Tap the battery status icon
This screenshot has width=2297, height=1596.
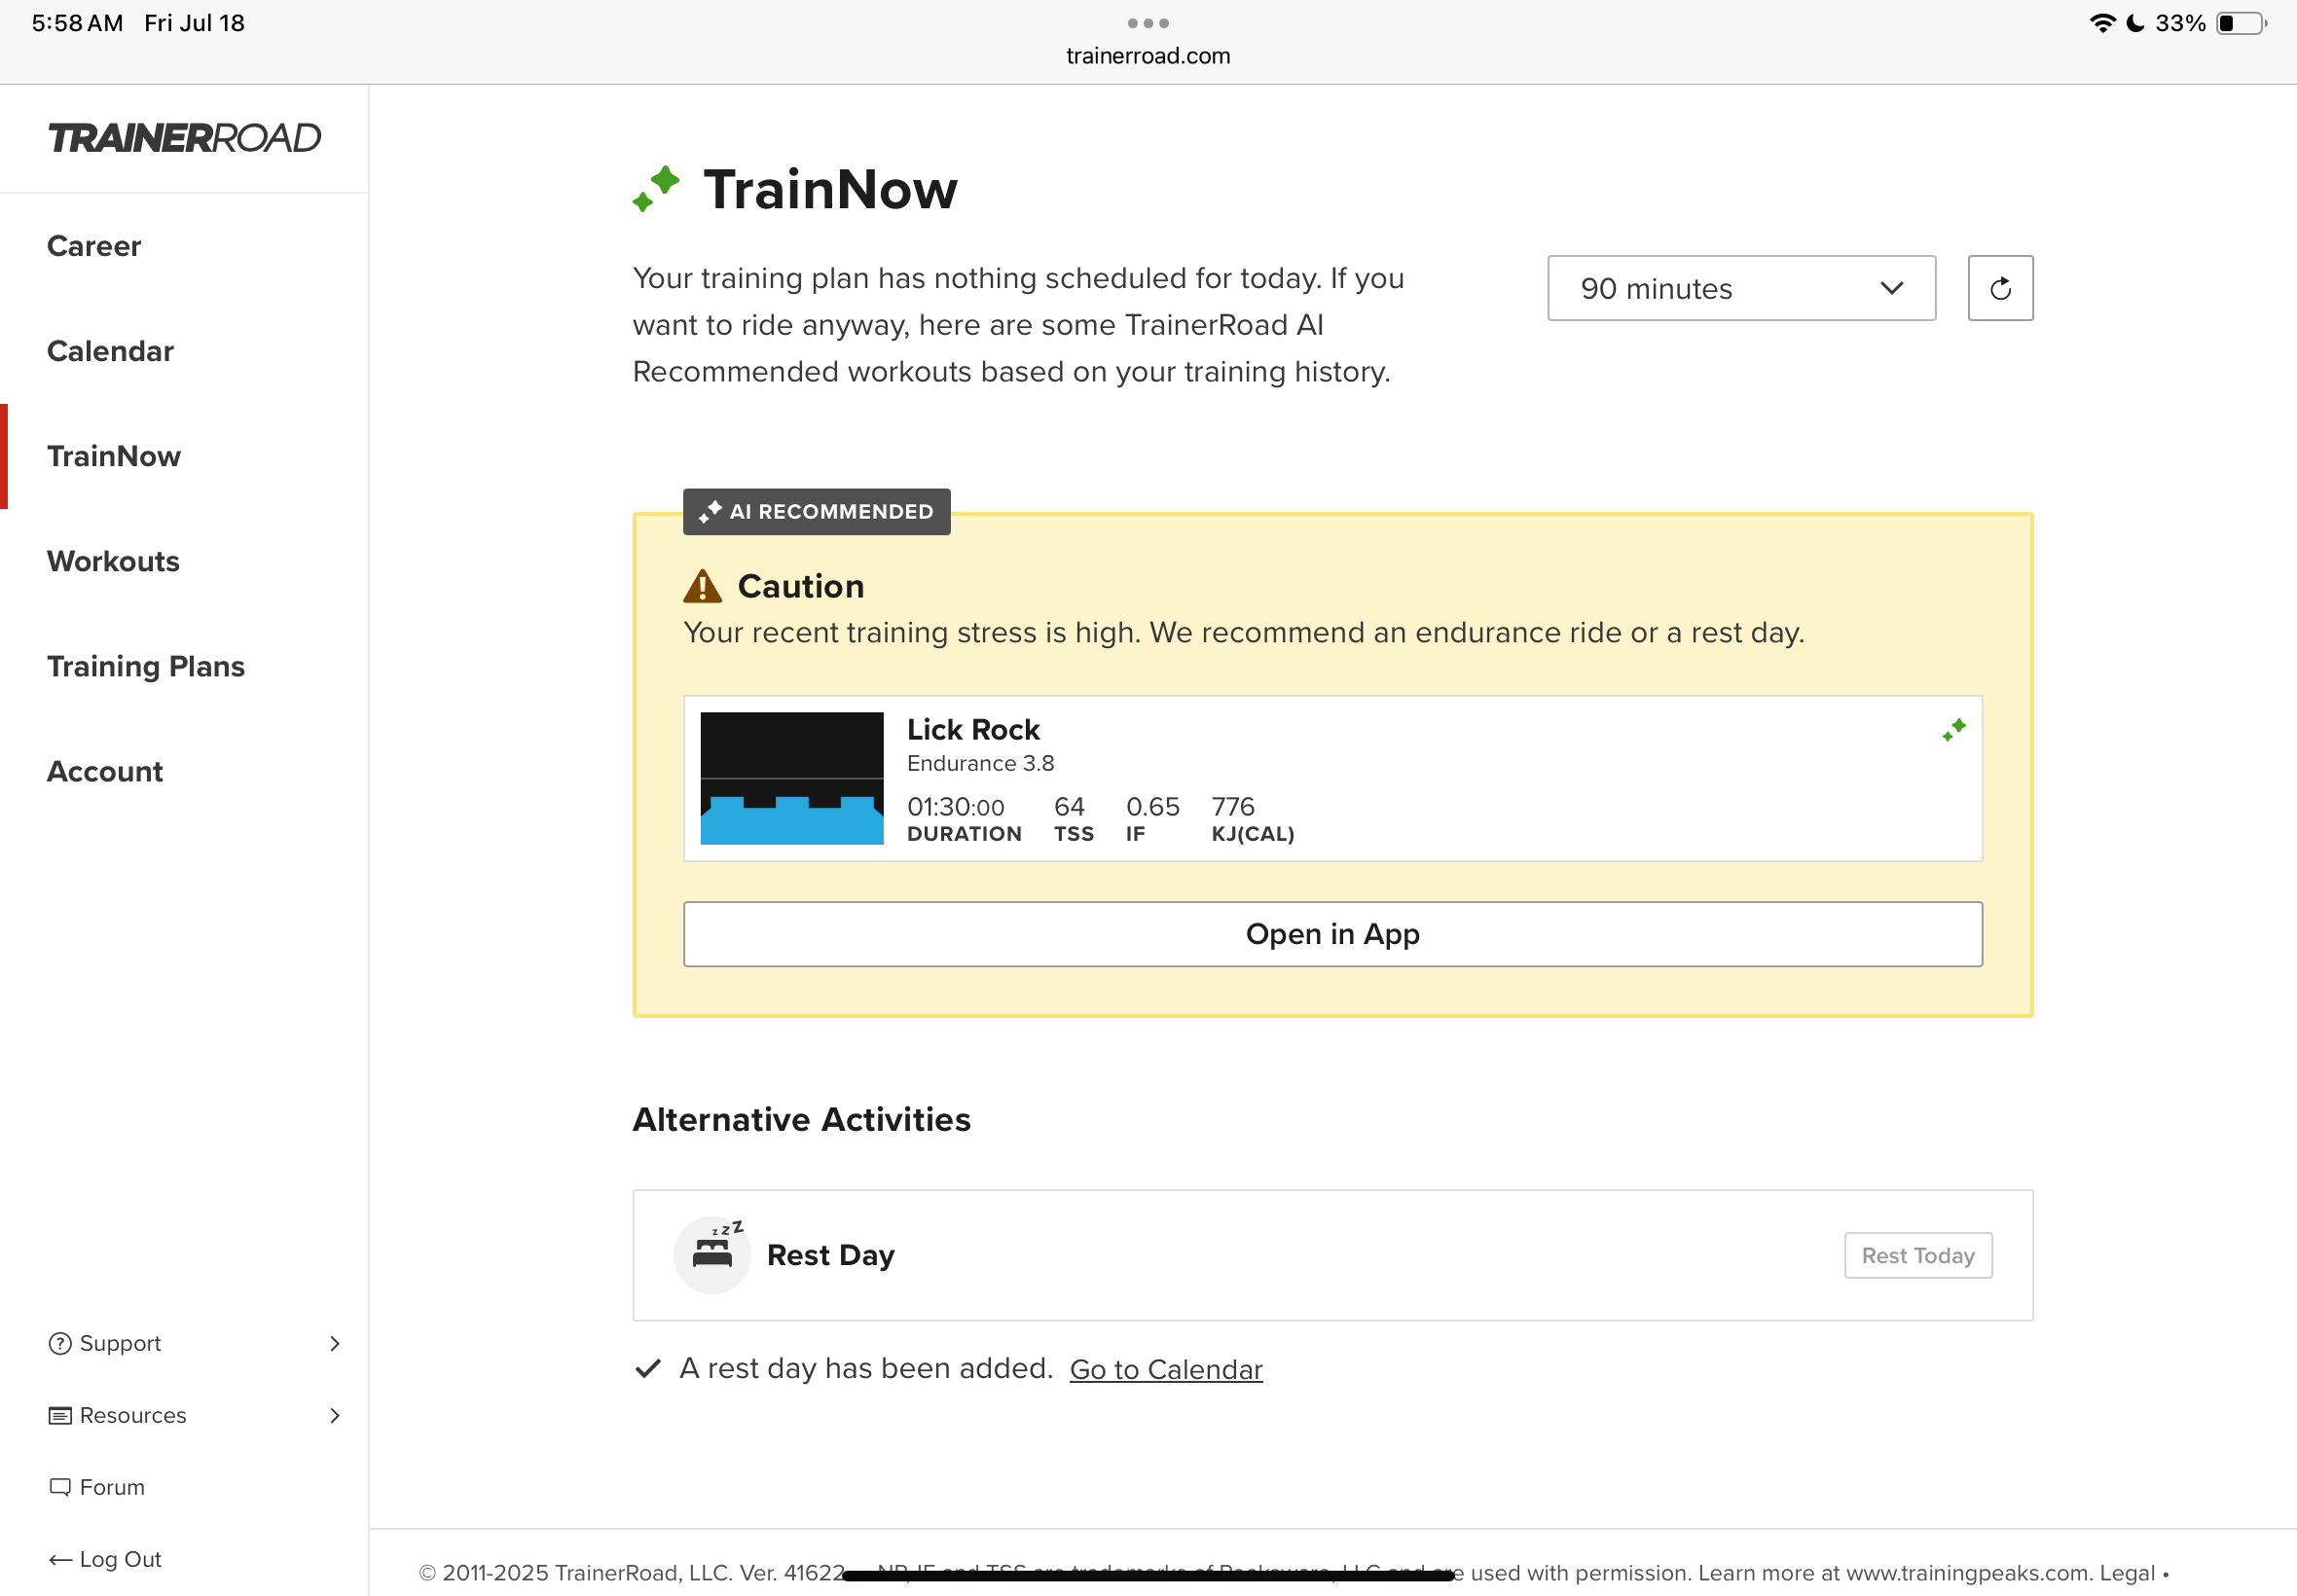tap(2241, 23)
